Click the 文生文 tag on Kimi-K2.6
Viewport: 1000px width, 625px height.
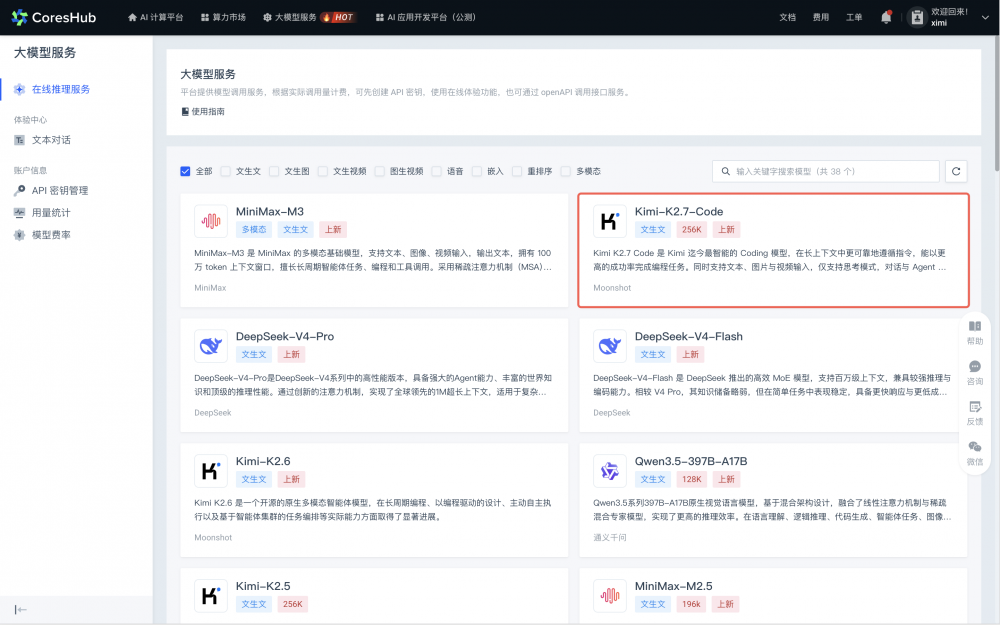click(254, 480)
